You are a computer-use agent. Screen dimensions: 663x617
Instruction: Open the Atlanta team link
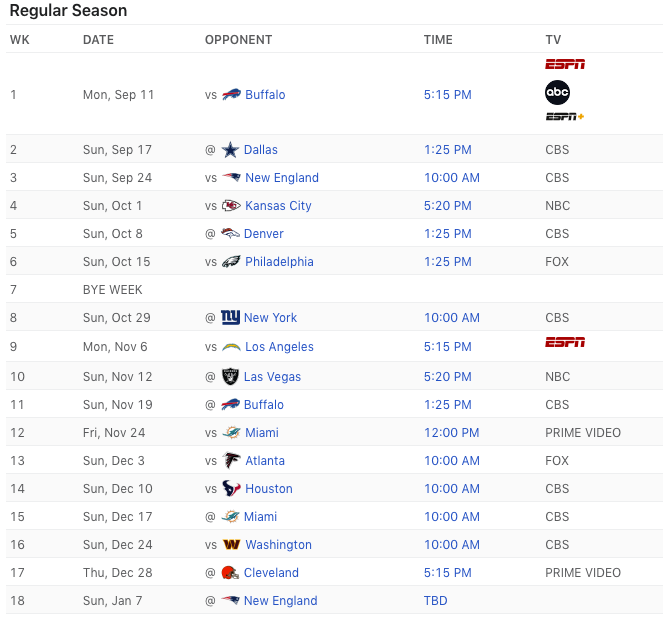[265, 461]
